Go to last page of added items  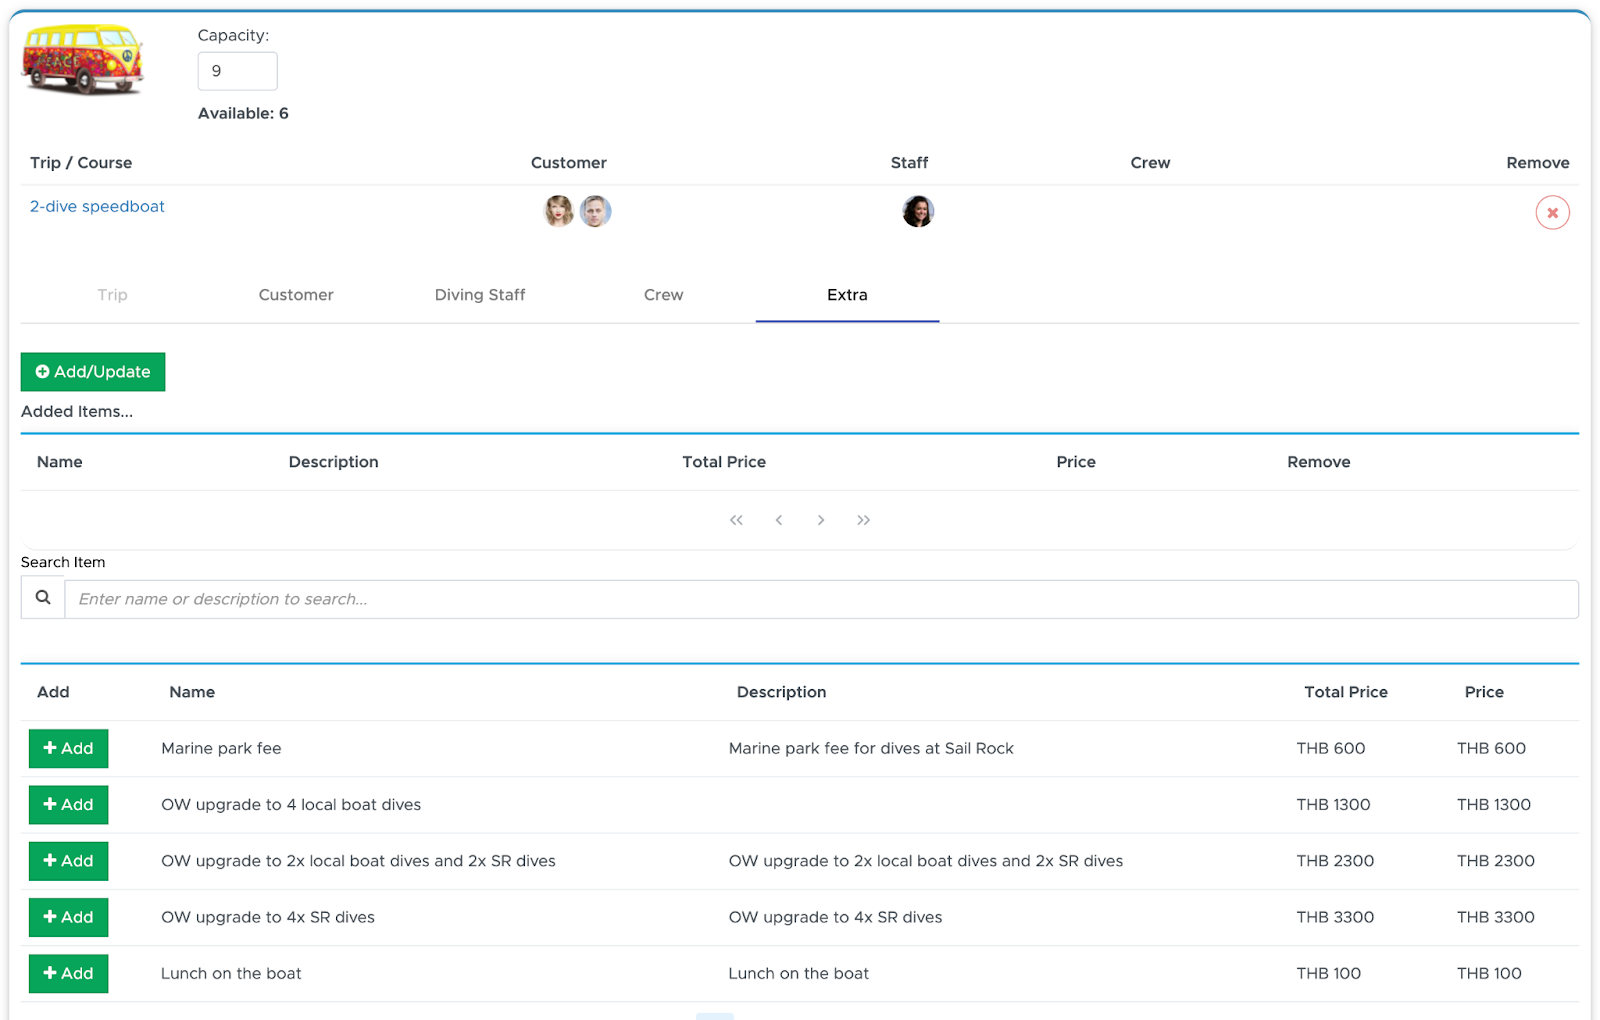(863, 520)
